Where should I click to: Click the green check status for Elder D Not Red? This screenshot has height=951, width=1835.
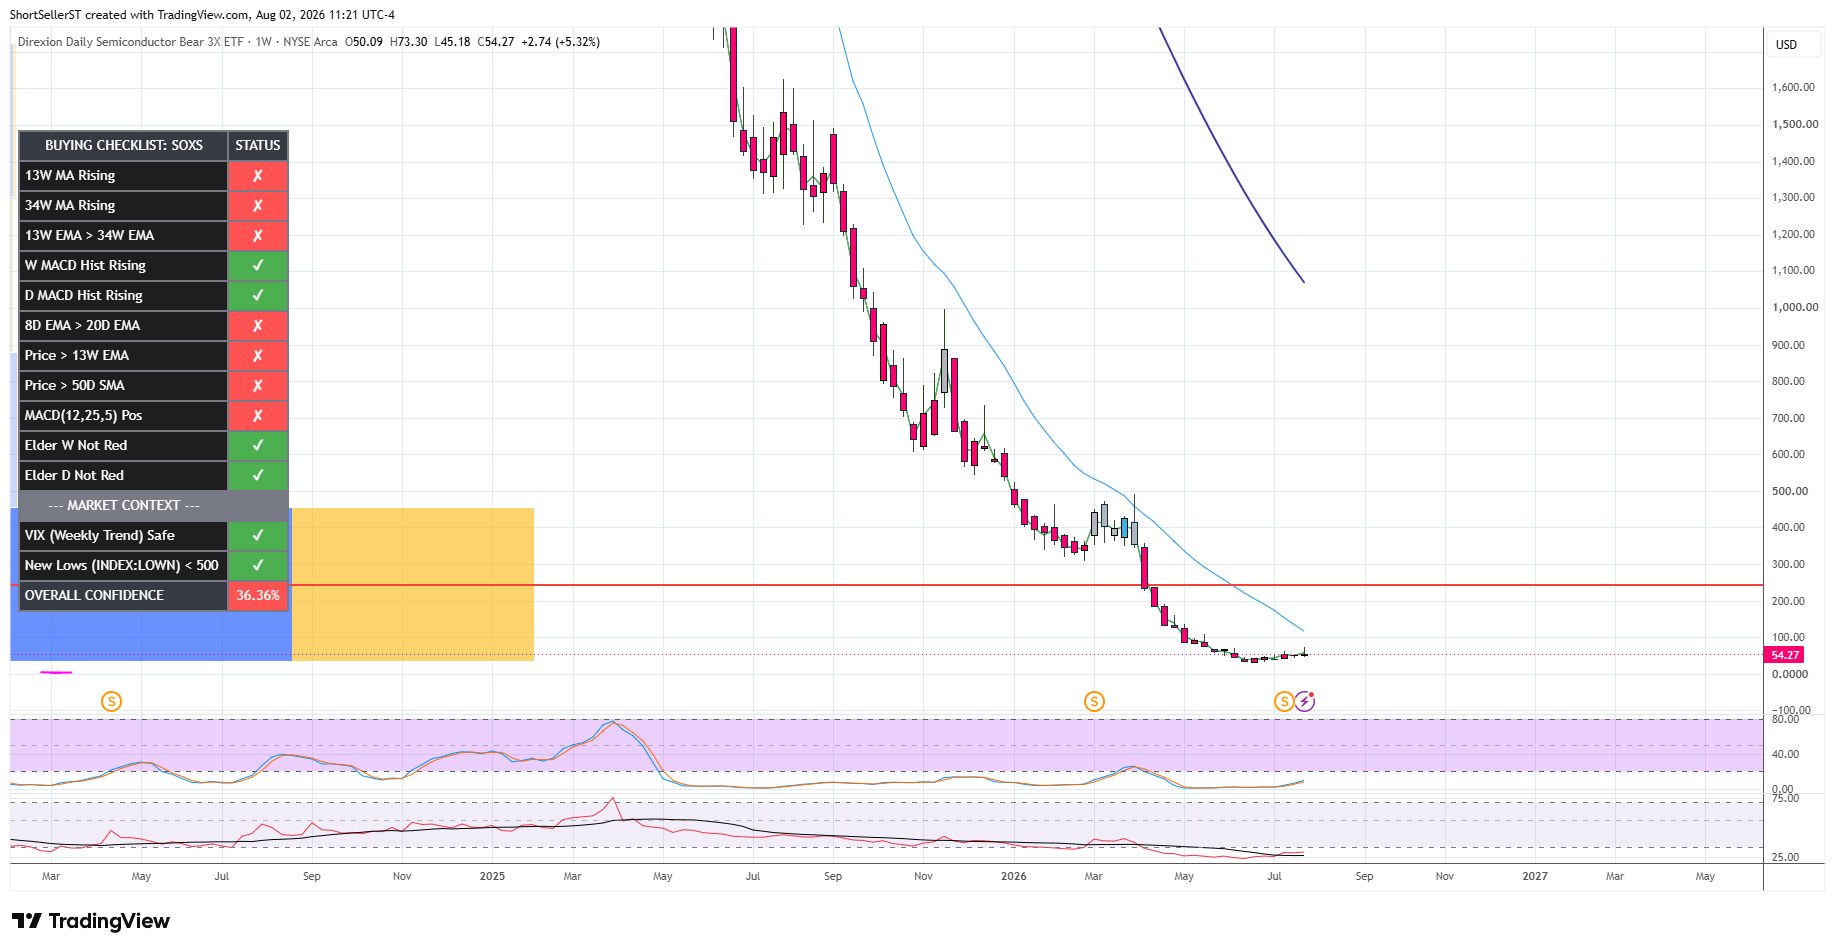tap(258, 475)
